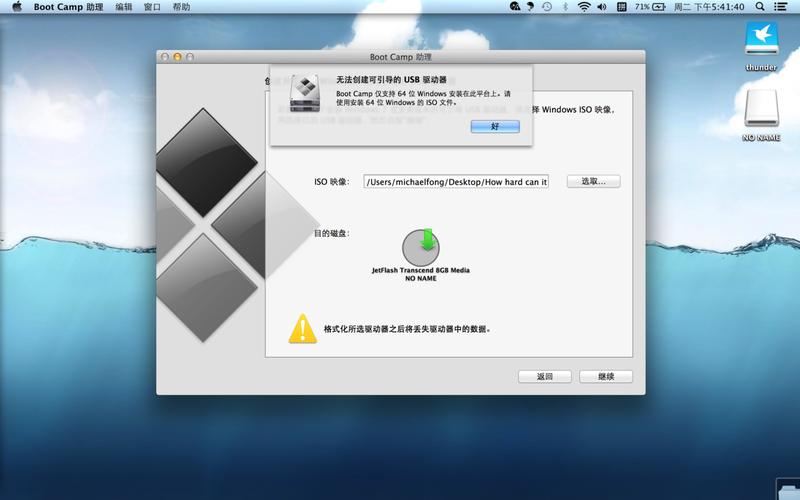Select the NO NAME drive on the desktop
The height and width of the screenshot is (500, 800).
pos(761,108)
